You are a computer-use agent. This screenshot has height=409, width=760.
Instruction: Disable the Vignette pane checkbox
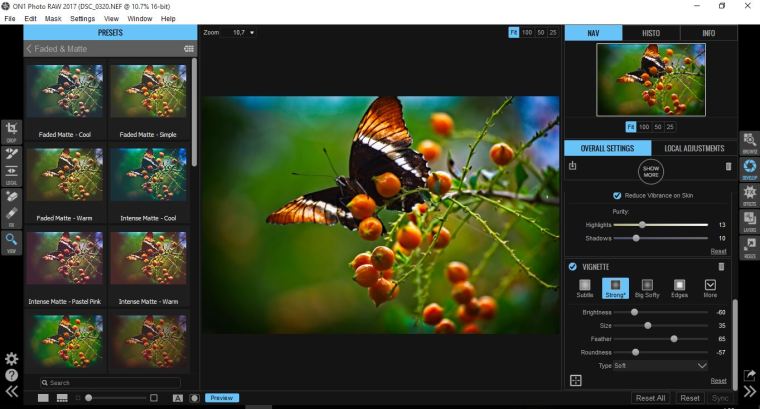(x=572, y=267)
